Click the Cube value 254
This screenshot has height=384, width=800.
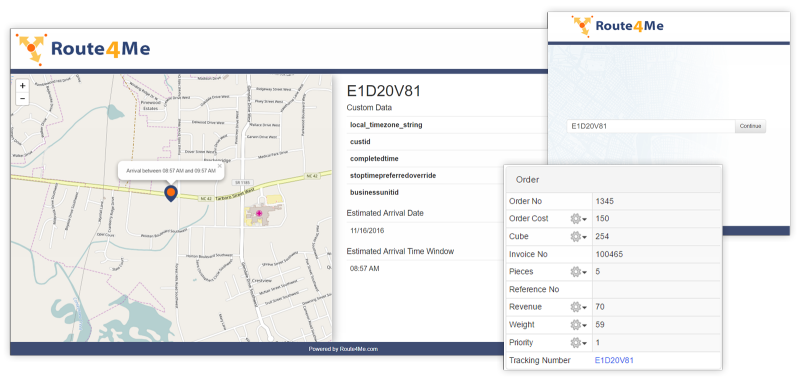coord(602,237)
